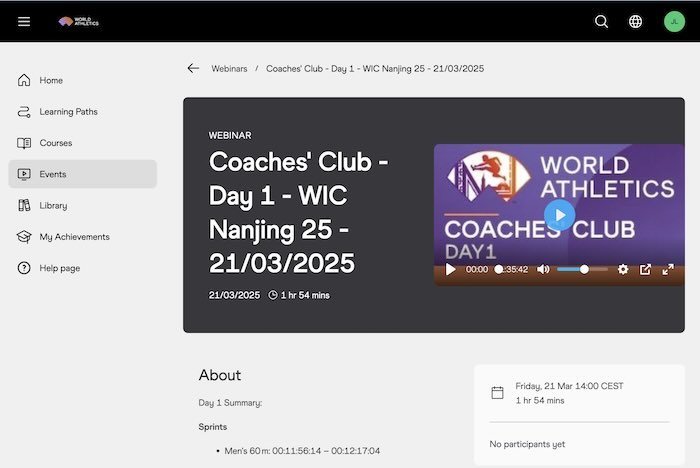Click '1 hr 54 mins' in the schedule card
Image resolution: width=700 pixels, height=468 pixels.
[x=540, y=401]
